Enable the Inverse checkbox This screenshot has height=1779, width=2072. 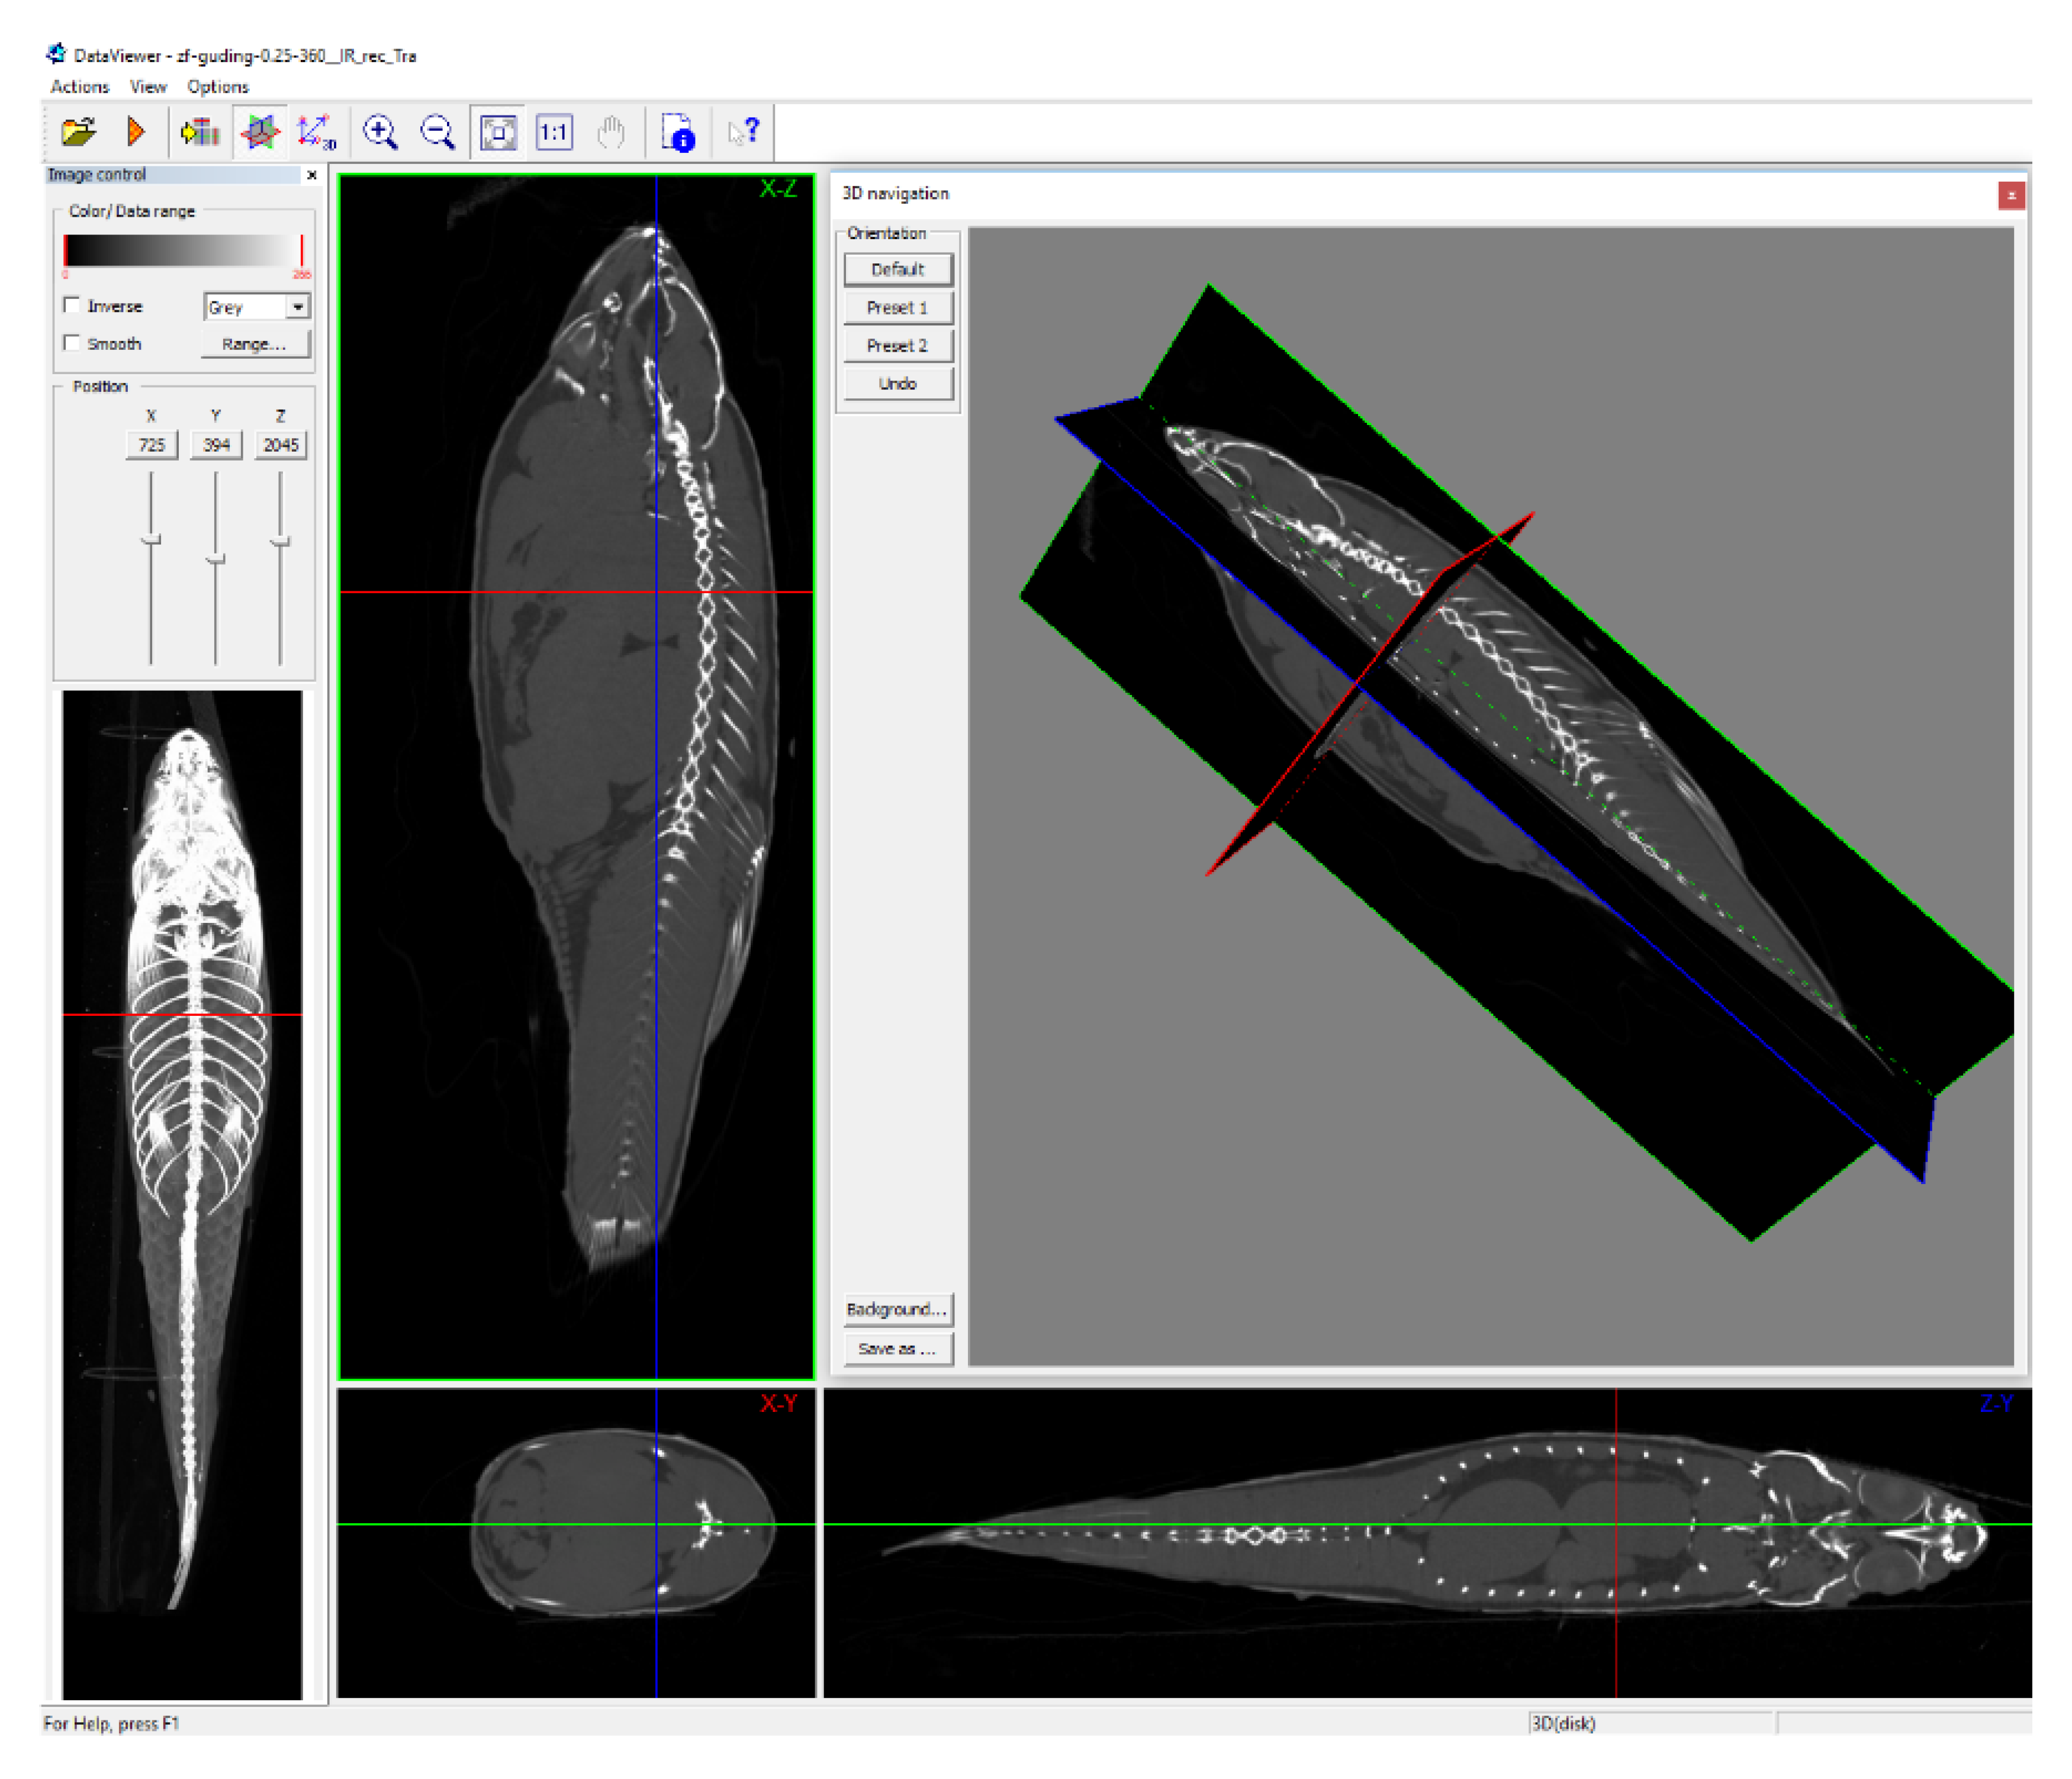tap(72, 305)
